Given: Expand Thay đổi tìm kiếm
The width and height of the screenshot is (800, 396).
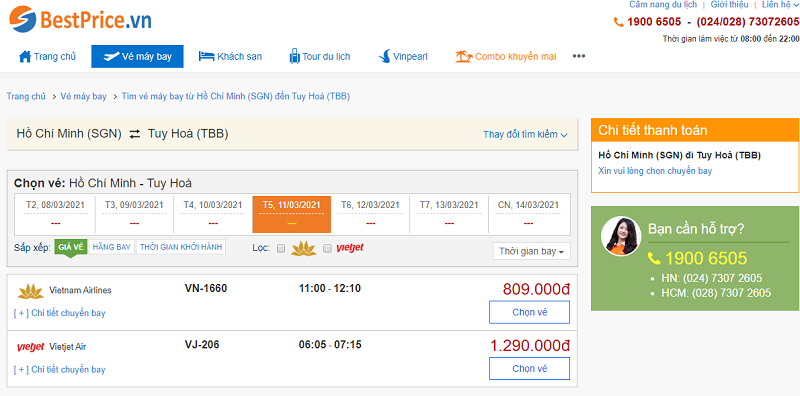Looking at the screenshot, I should coord(525,135).
